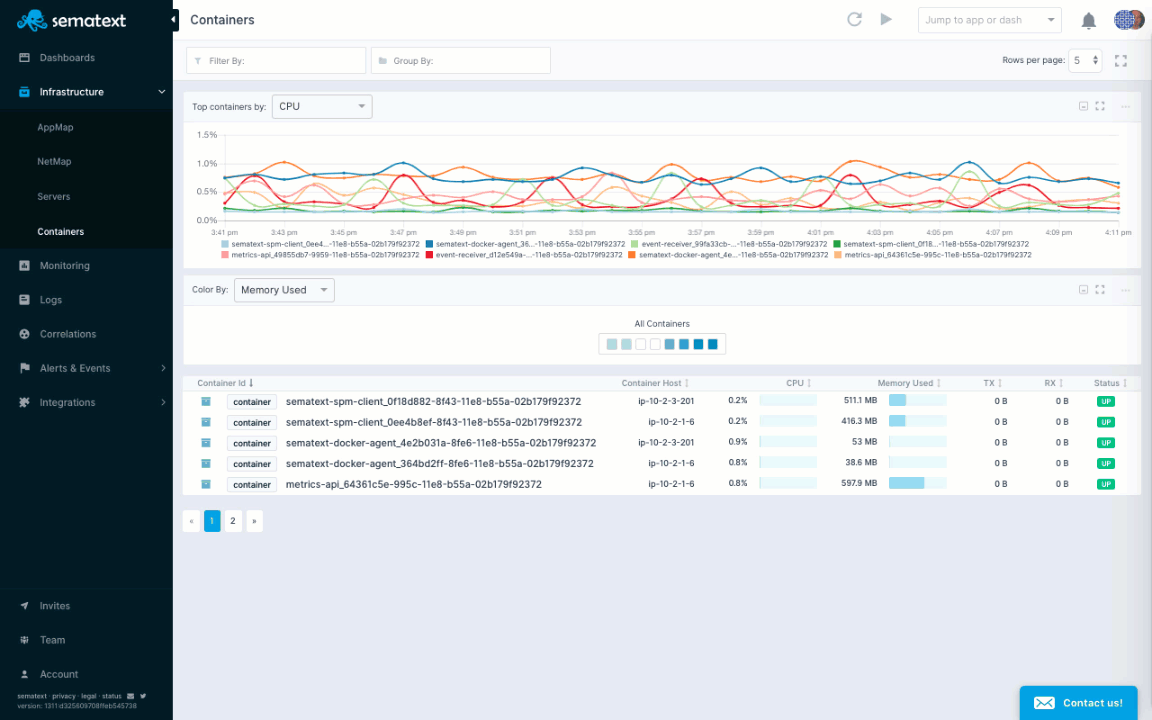Open the Color By Memory Used dropdown
The image size is (1152, 720).
(x=284, y=290)
